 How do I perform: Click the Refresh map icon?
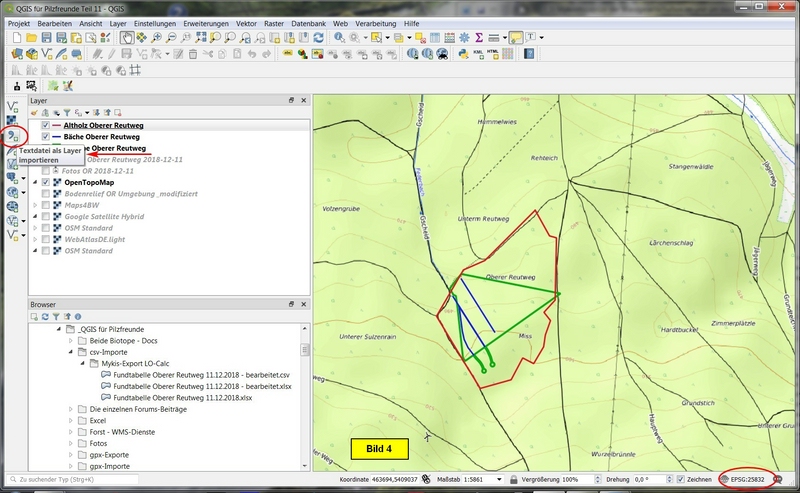[x=318, y=38]
